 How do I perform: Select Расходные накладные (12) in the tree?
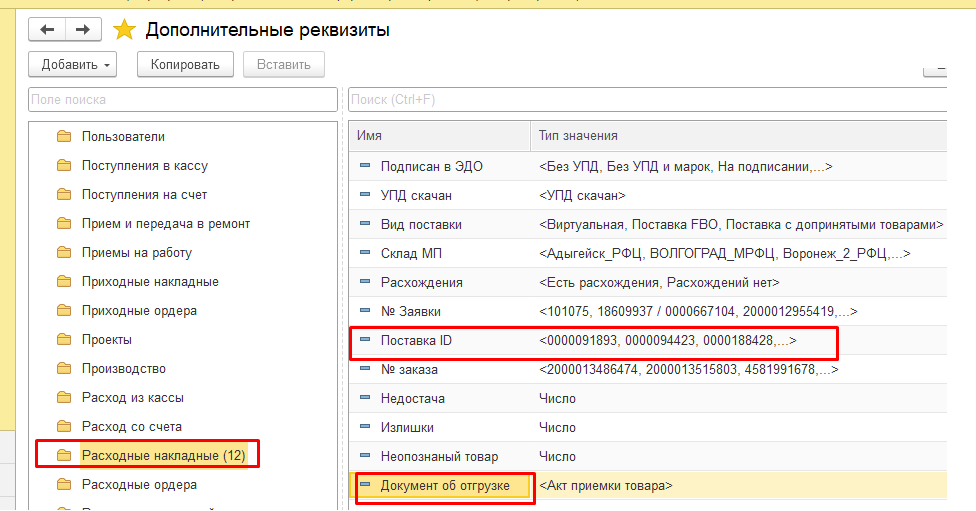click(x=164, y=456)
